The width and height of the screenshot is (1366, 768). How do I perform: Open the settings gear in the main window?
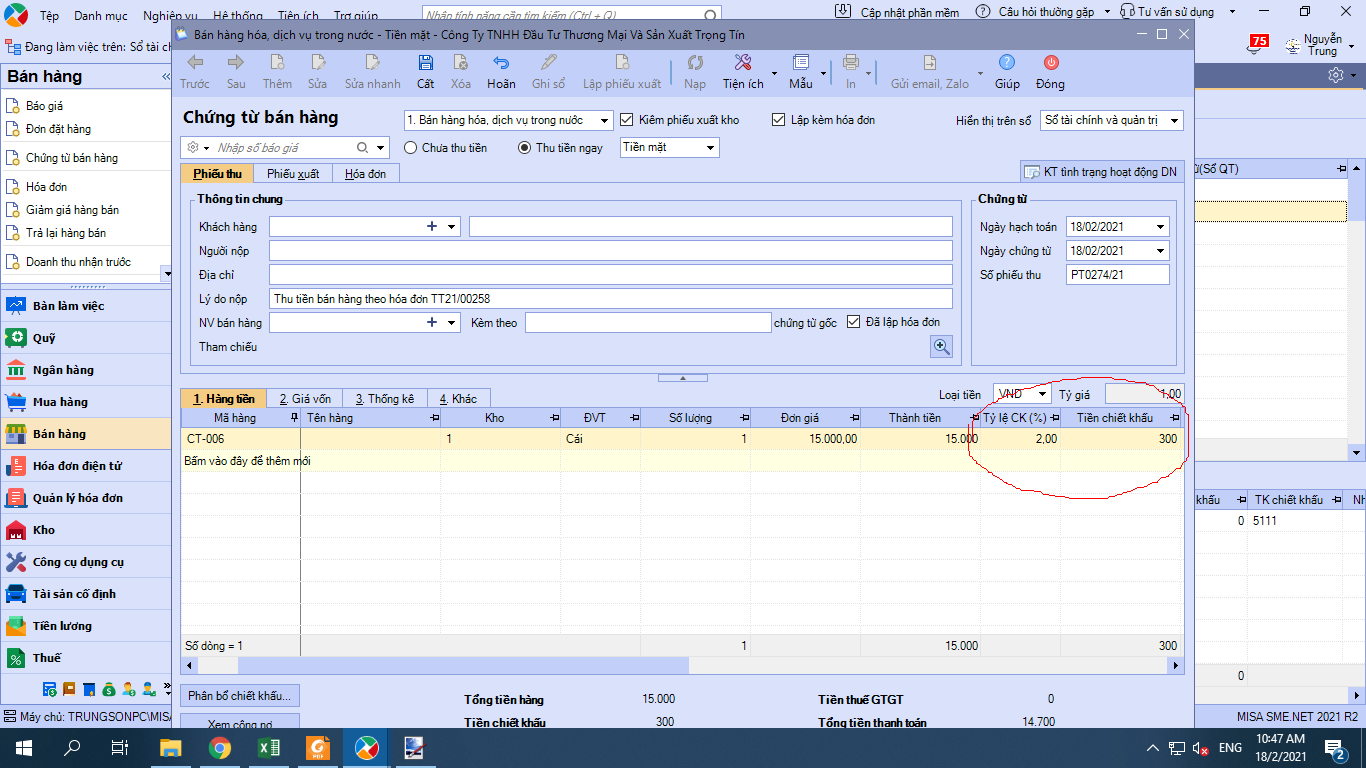point(1335,75)
